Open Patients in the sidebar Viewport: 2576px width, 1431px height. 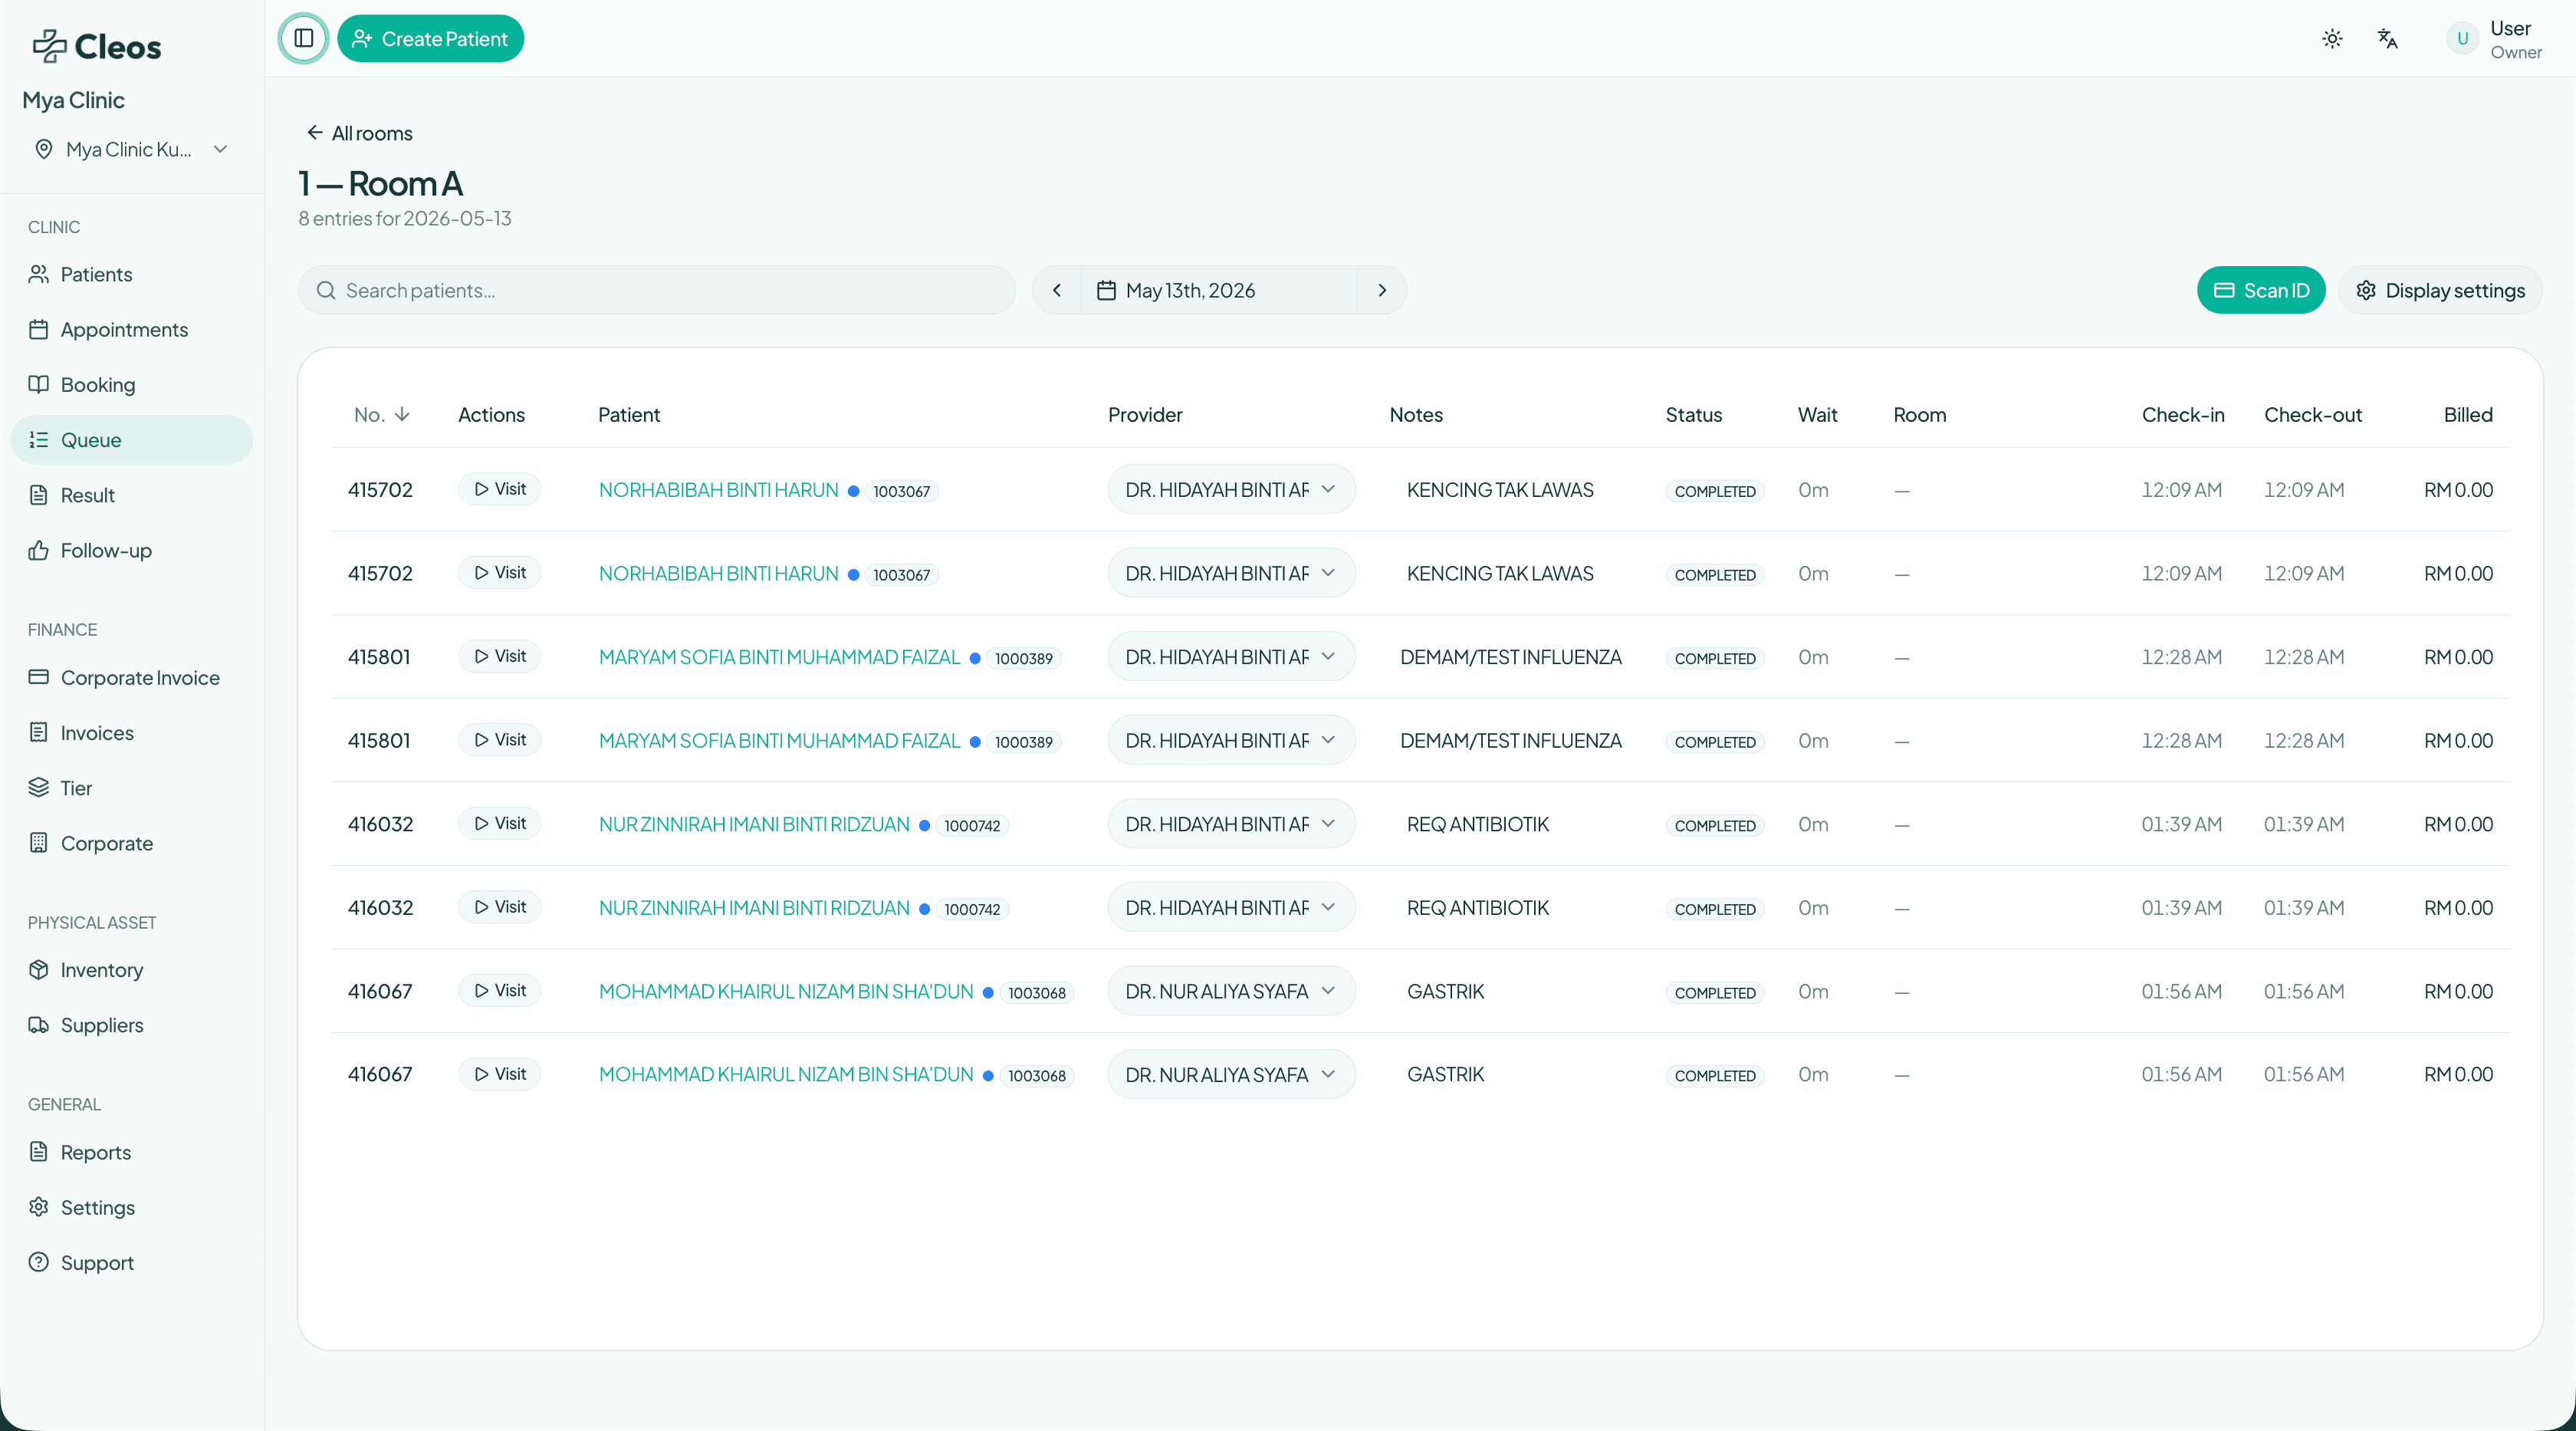click(x=131, y=274)
